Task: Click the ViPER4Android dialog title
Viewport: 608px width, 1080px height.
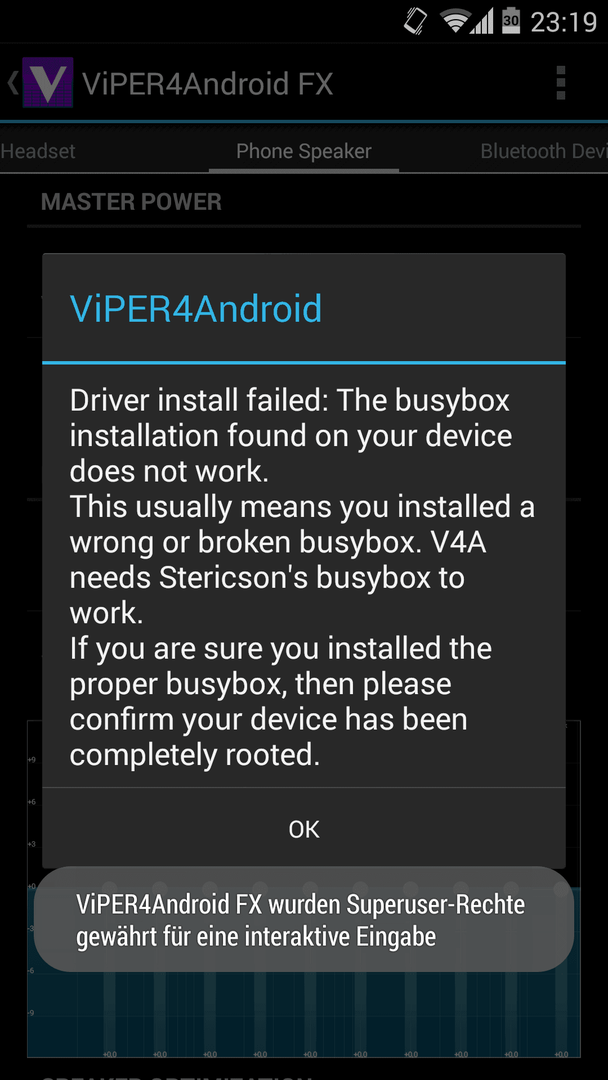Action: (x=196, y=309)
